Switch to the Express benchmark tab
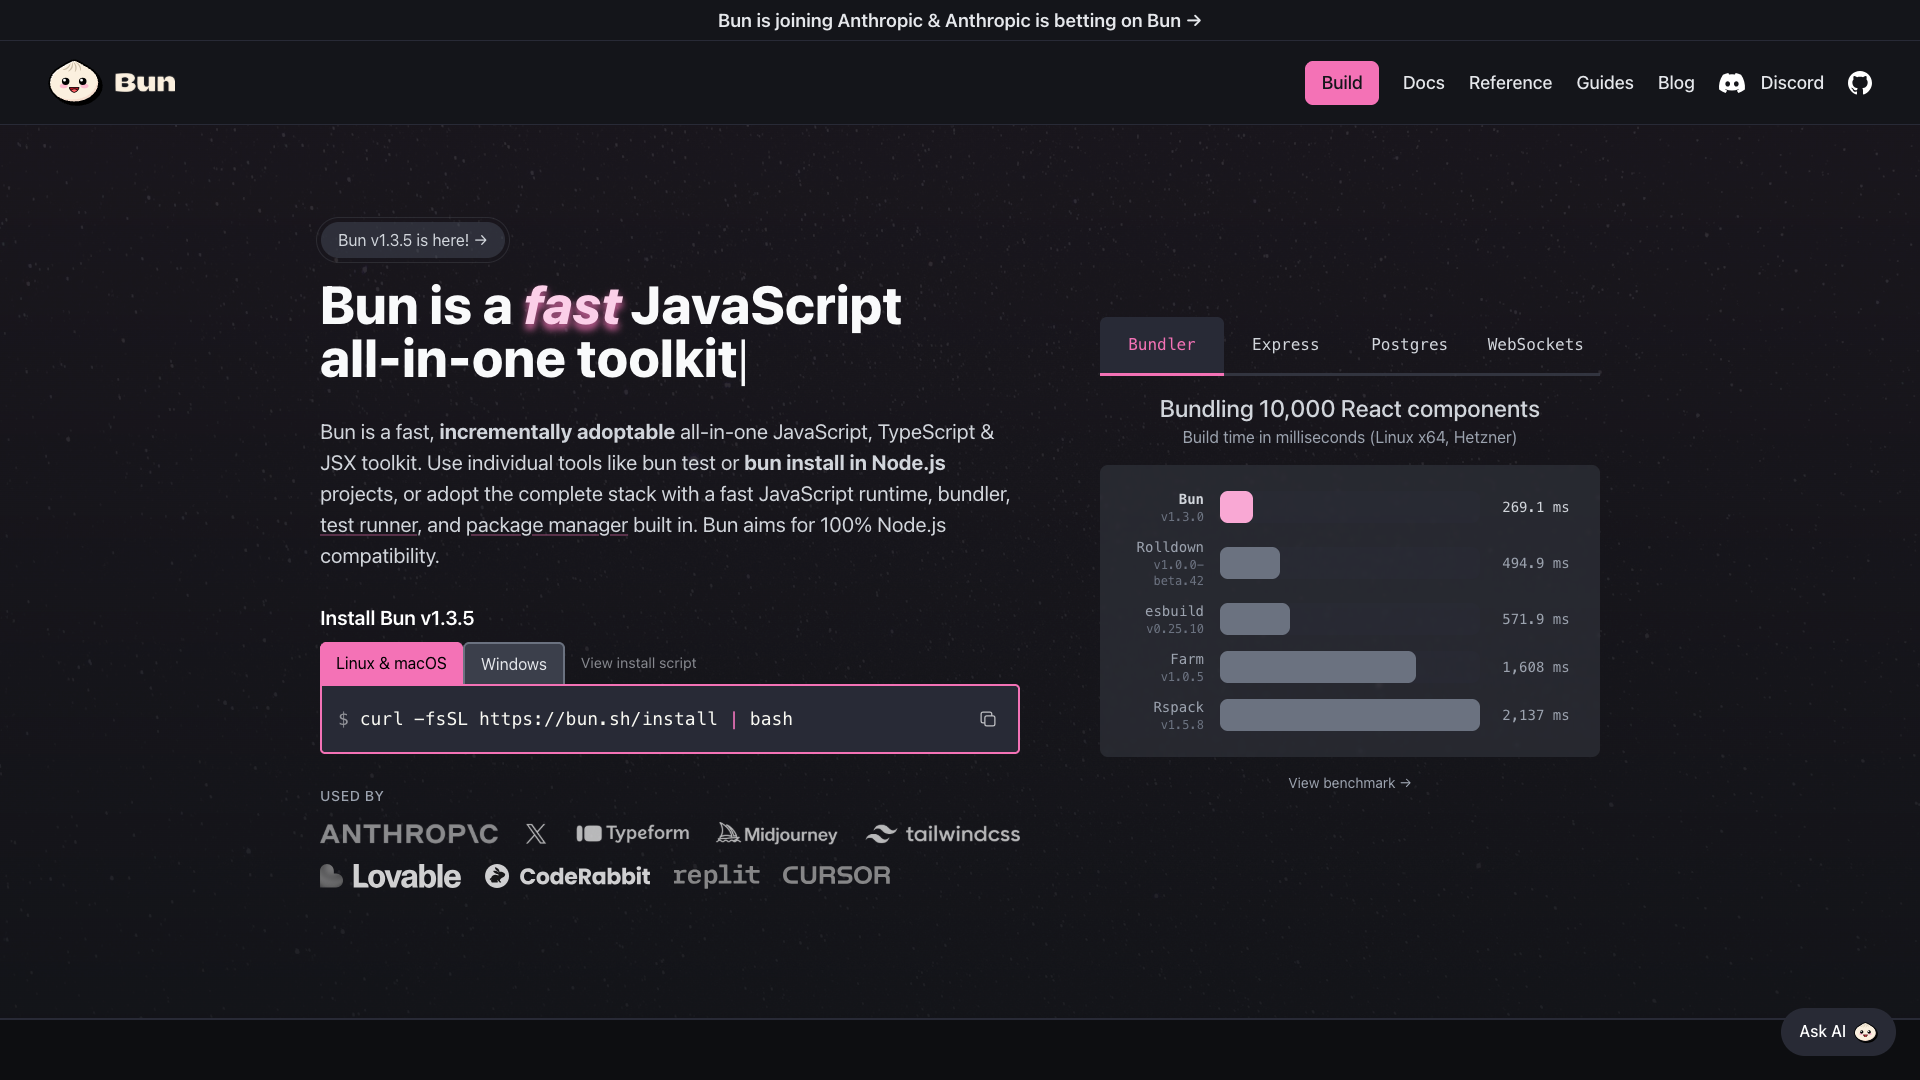1920x1080 pixels. [x=1285, y=344]
